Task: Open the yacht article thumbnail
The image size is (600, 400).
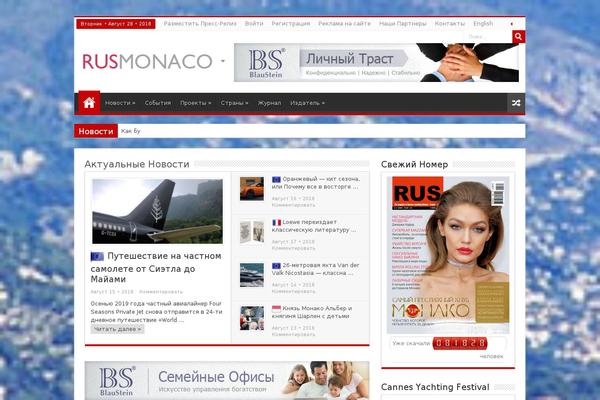Action: [252, 275]
